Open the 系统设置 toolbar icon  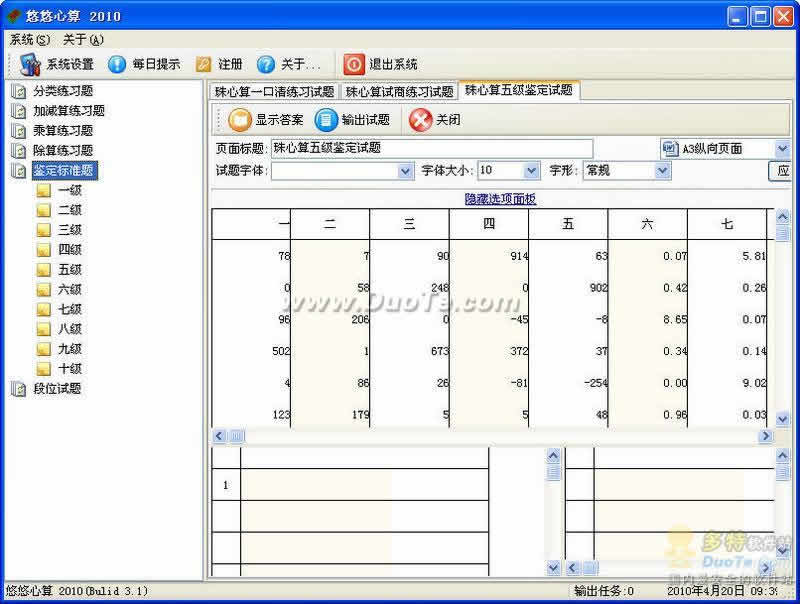click(30, 64)
